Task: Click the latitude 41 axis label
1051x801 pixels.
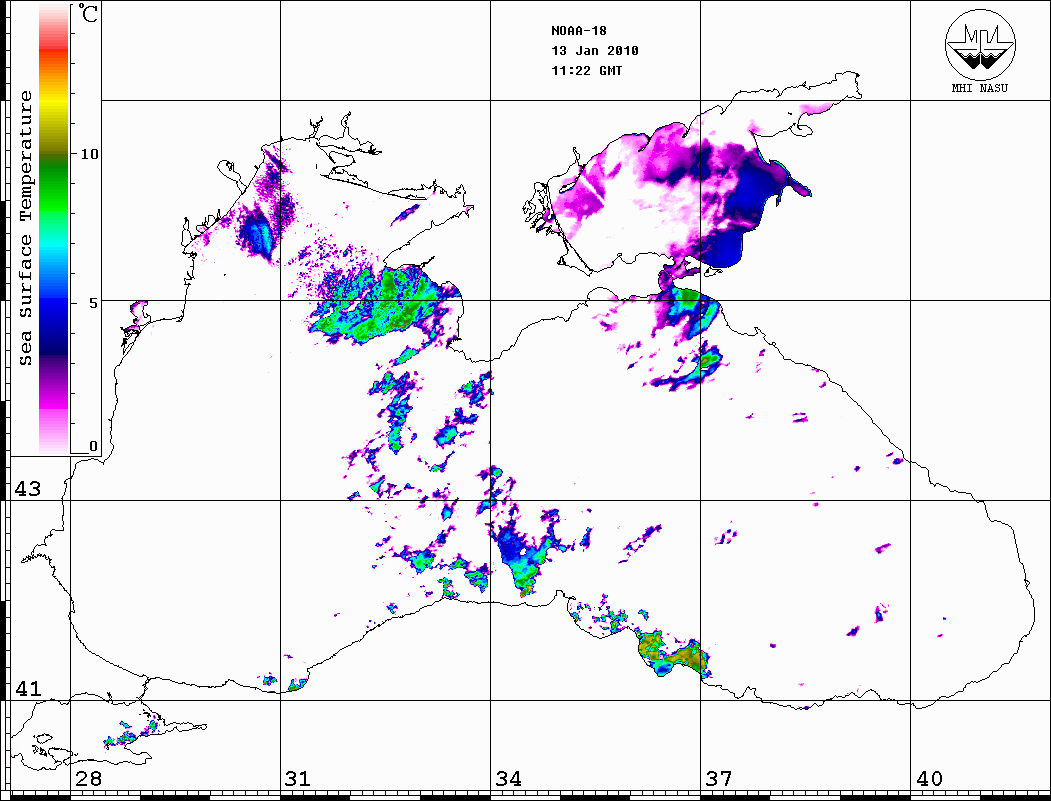Action: point(27,689)
